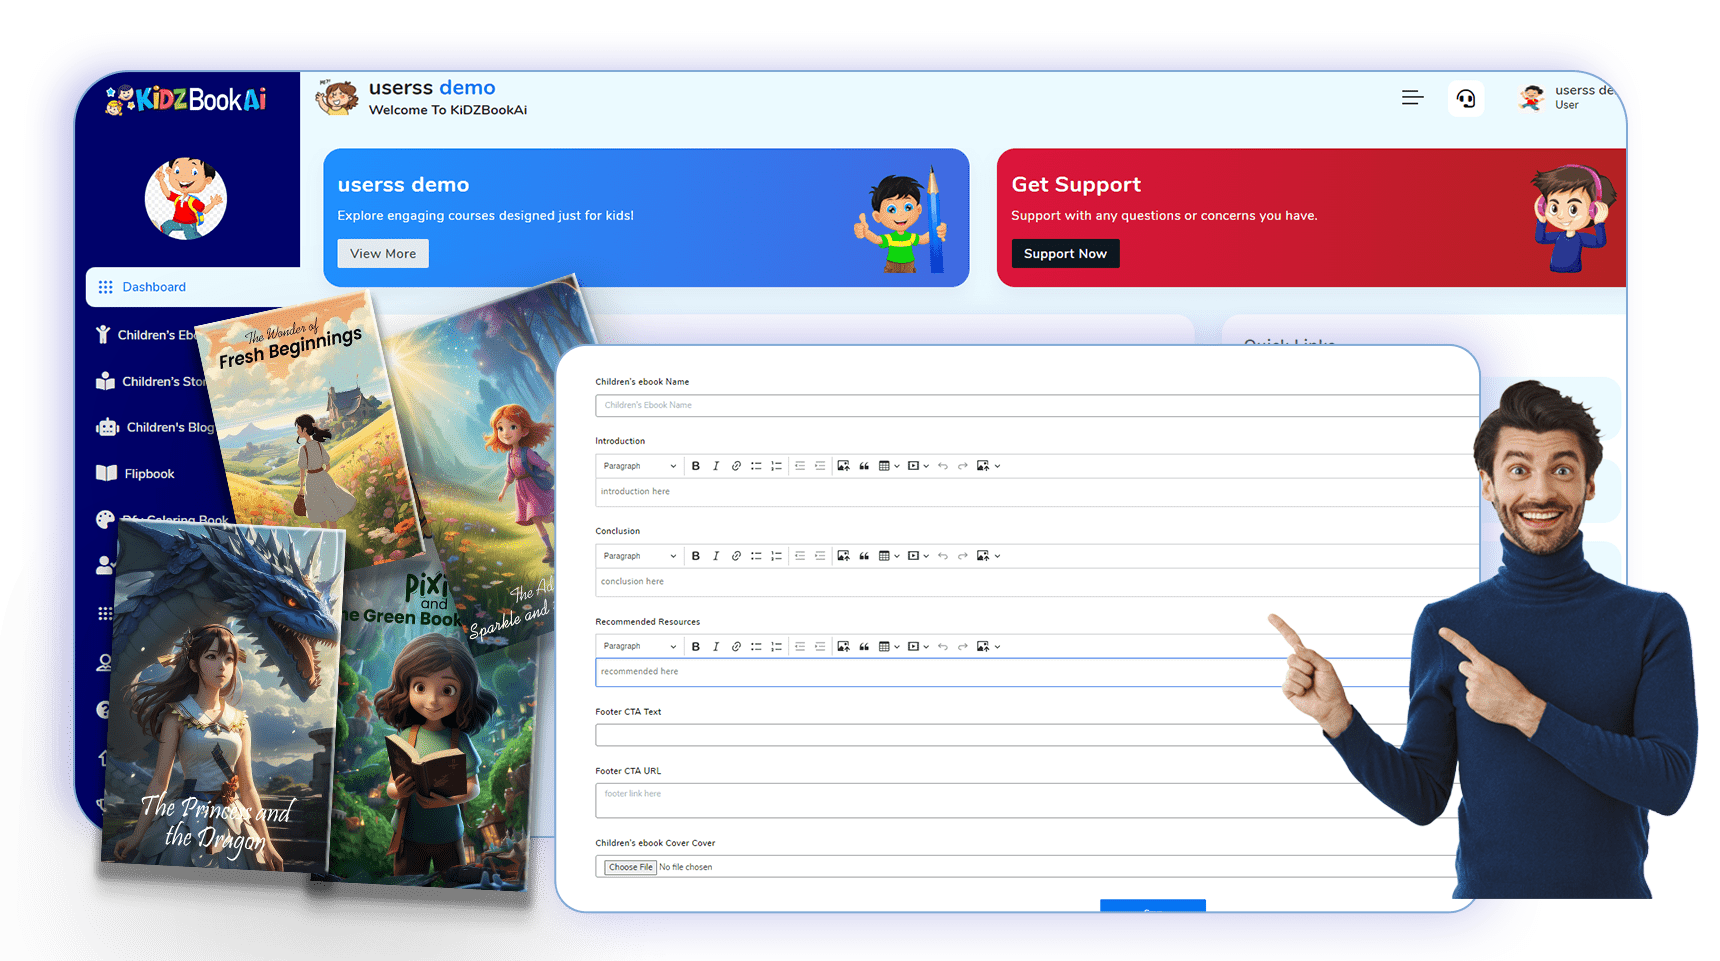
Task: Insert a block quote in the Introduction editor
Action: pos(864,466)
